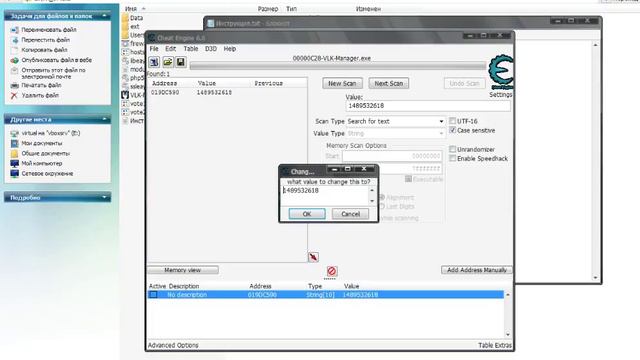Image resolution: width=640 pixels, height=360 pixels.
Task: Click the Type column header in the address table
Action: click(315, 286)
